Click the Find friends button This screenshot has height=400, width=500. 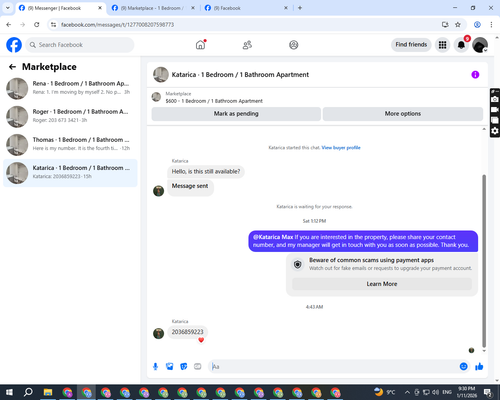(411, 45)
